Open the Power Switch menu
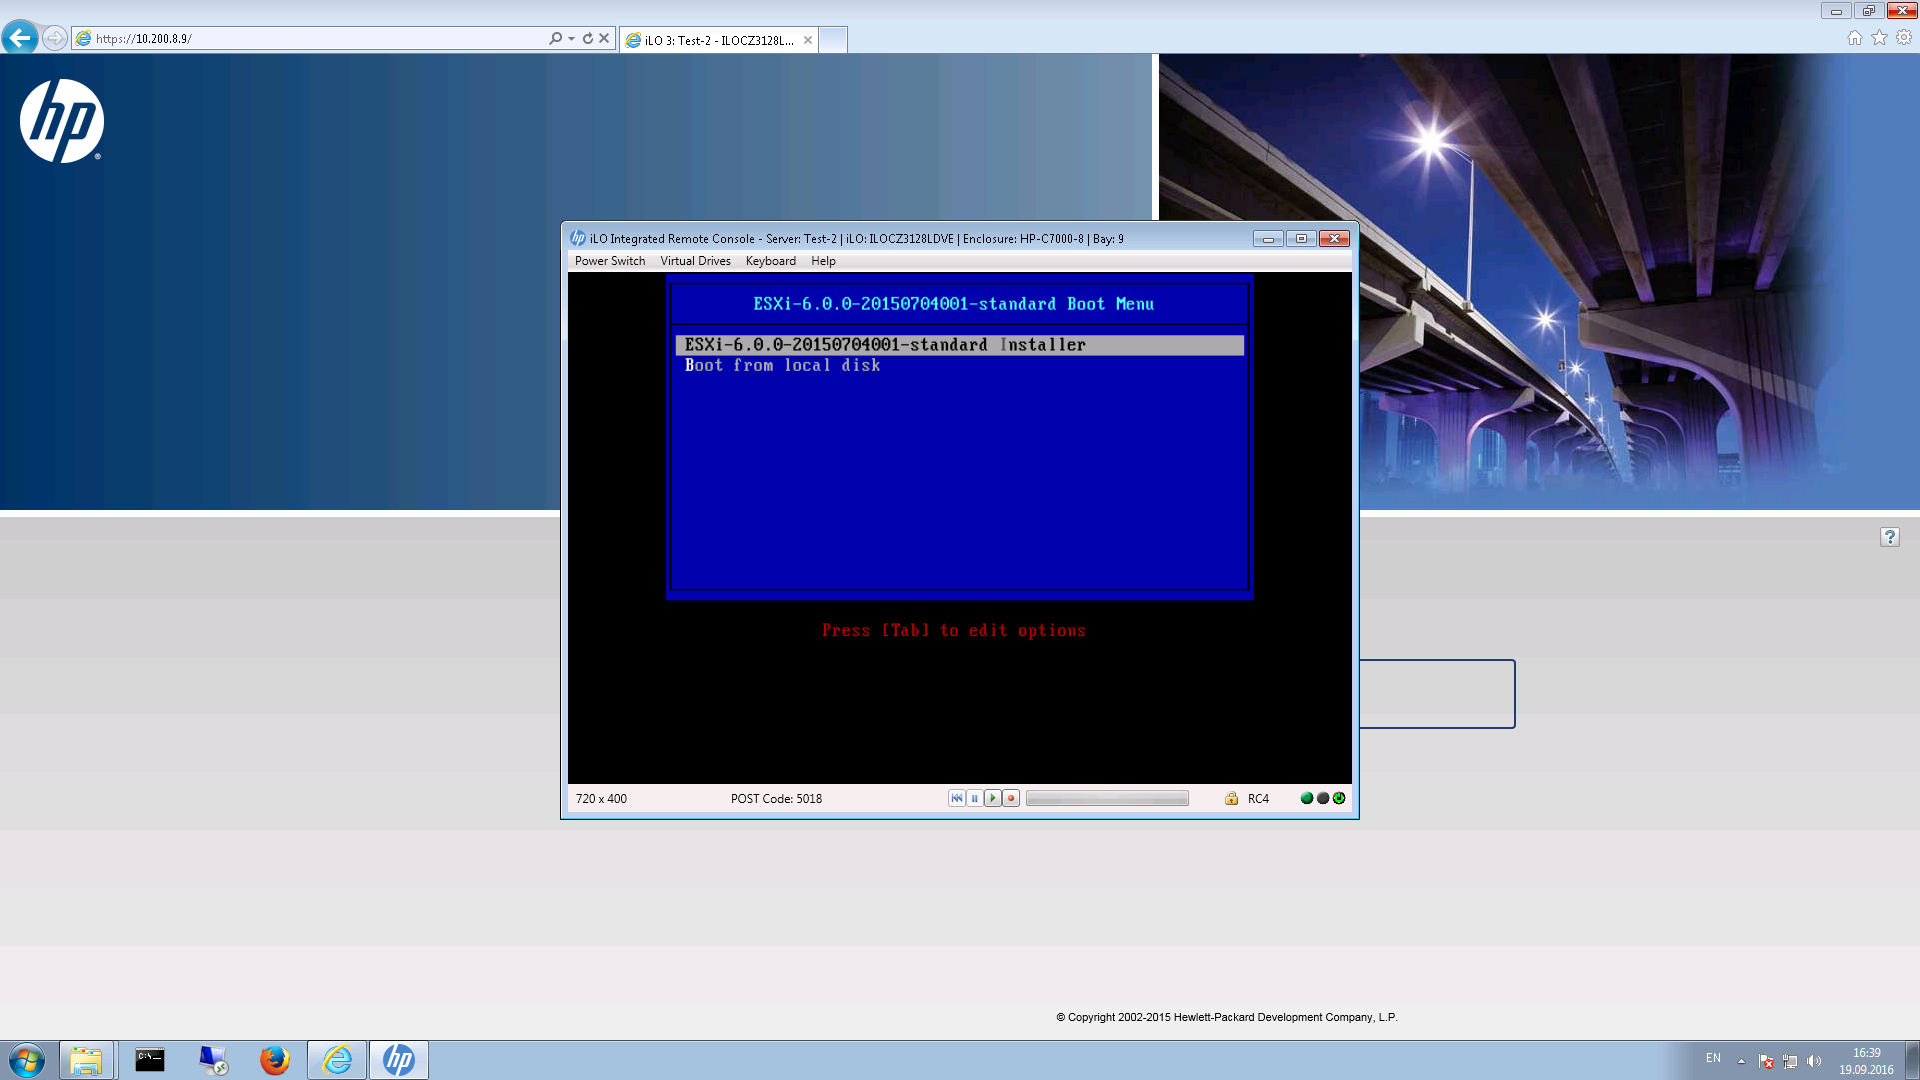Screen dimensions: 1920x1080 pyautogui.click(x=610, y=261)
